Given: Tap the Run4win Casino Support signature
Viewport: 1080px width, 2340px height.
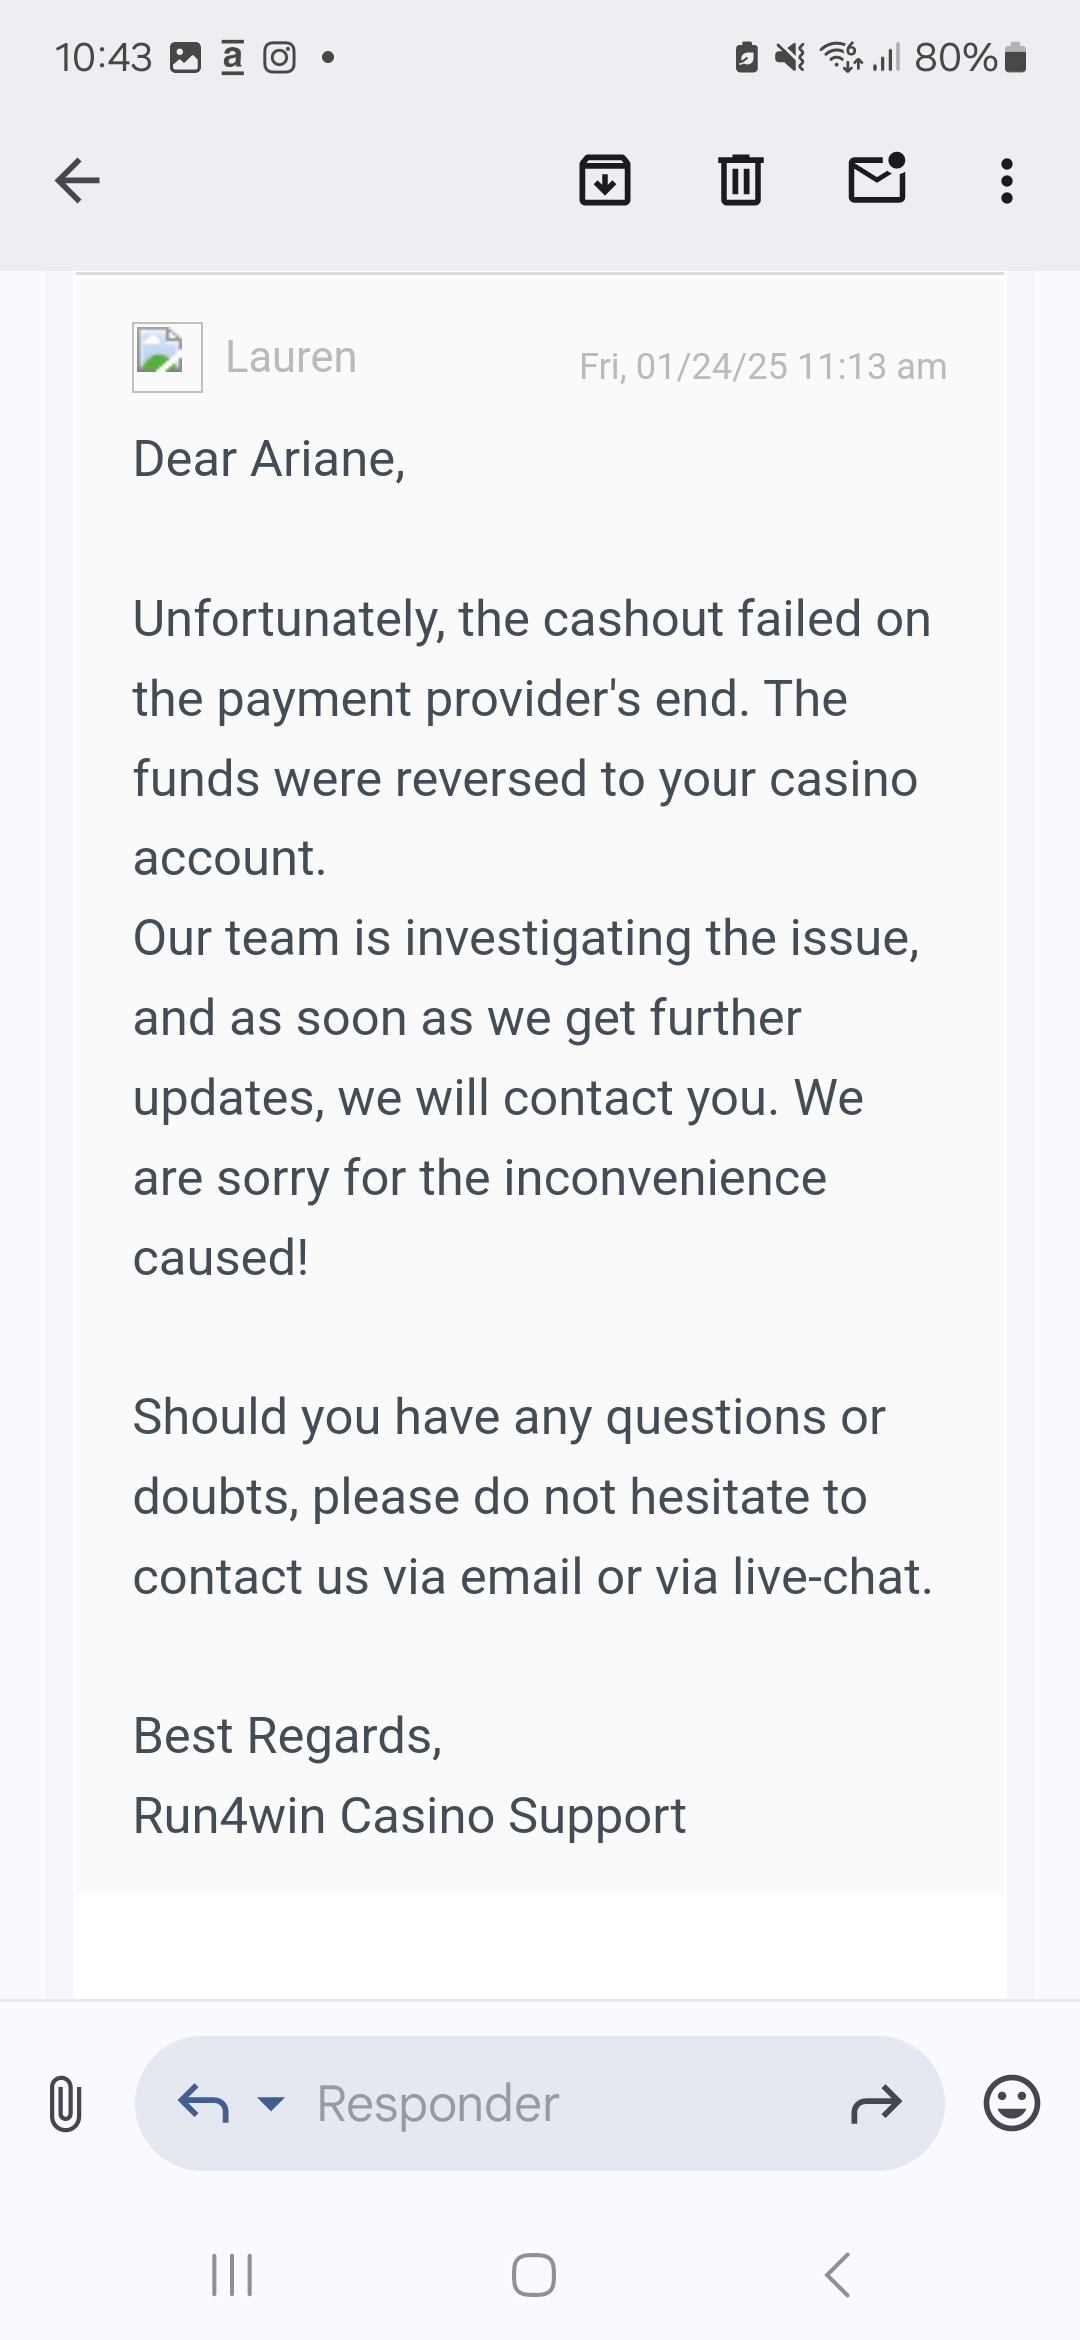Looking at the screenshot, I should tap(409, 1815).
